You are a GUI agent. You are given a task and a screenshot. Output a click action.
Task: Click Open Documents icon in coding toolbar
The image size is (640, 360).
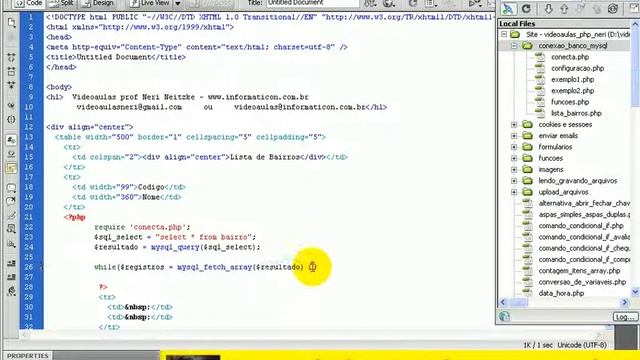[x=11, y=23]
